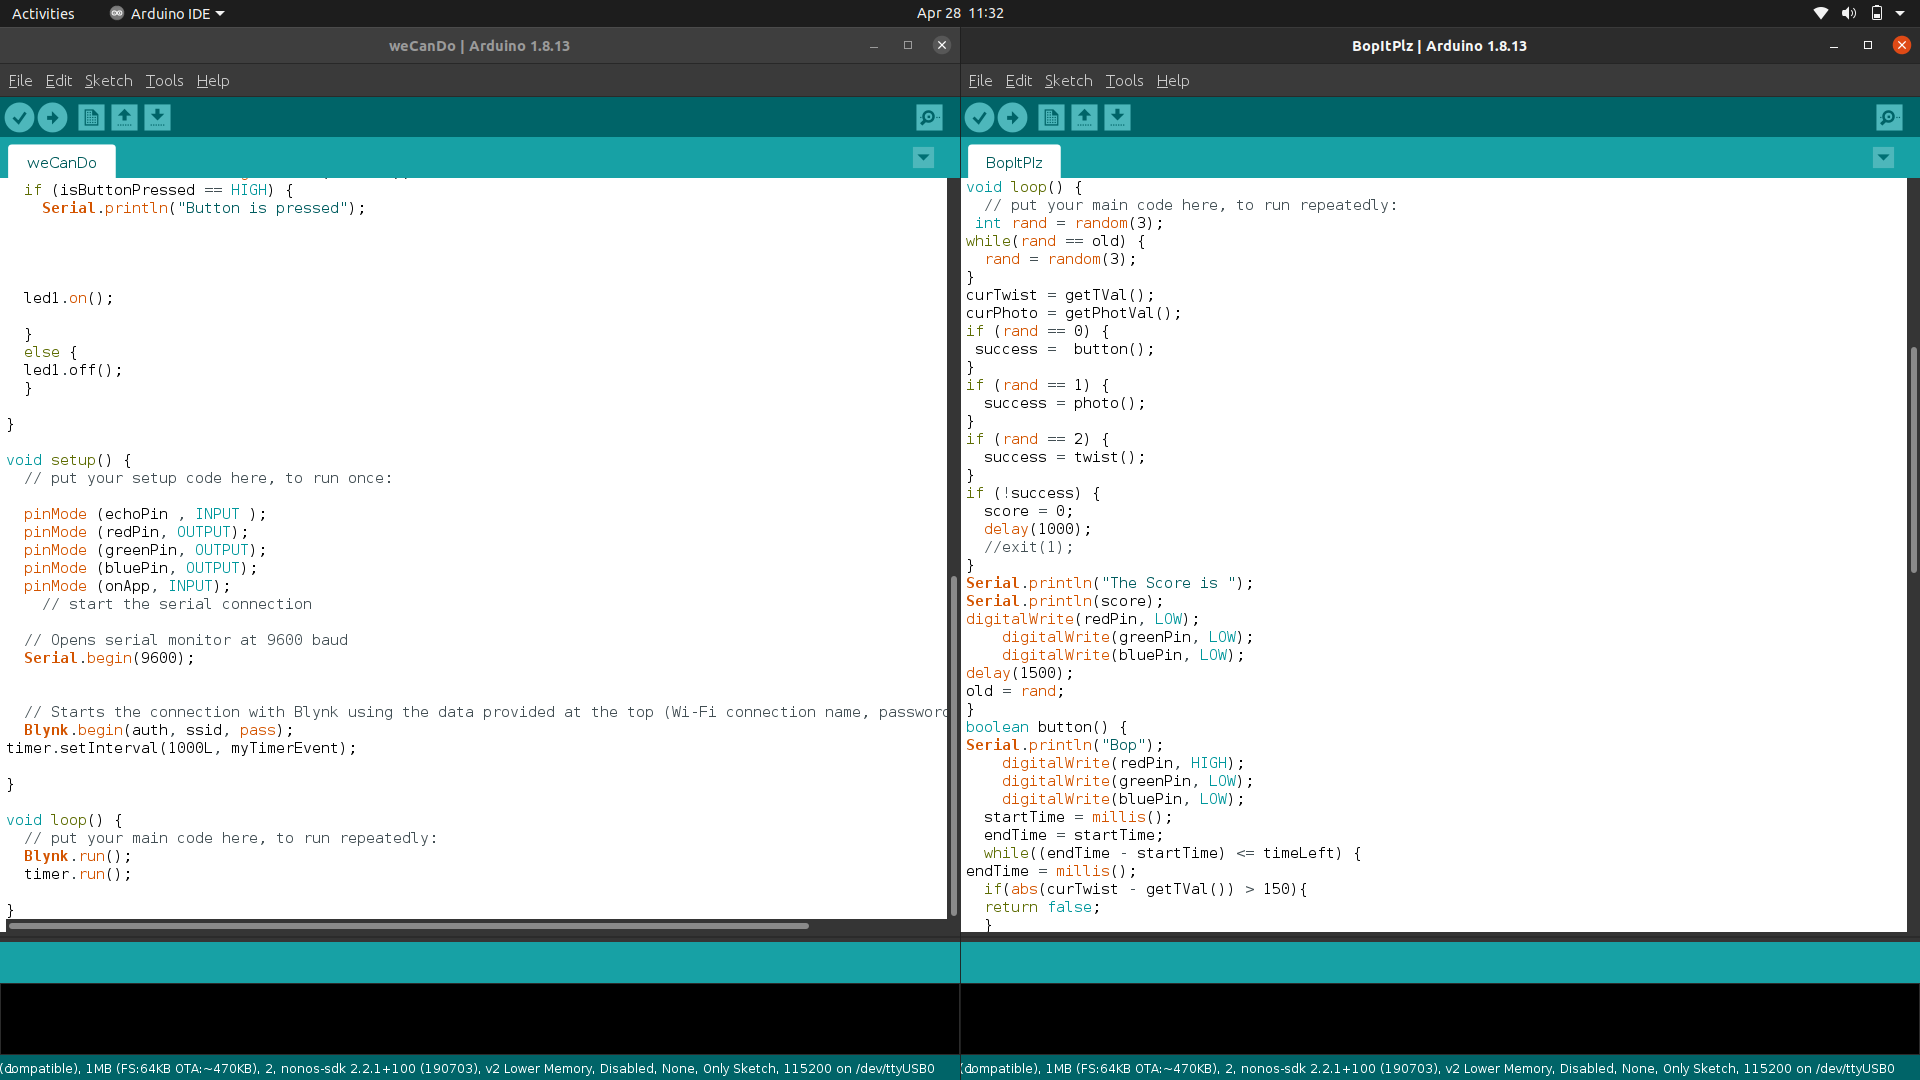Viewport: 1920px width, 1080px height.
Task: Select the weCanDo sketch tab
Action: tap(62, 162)
